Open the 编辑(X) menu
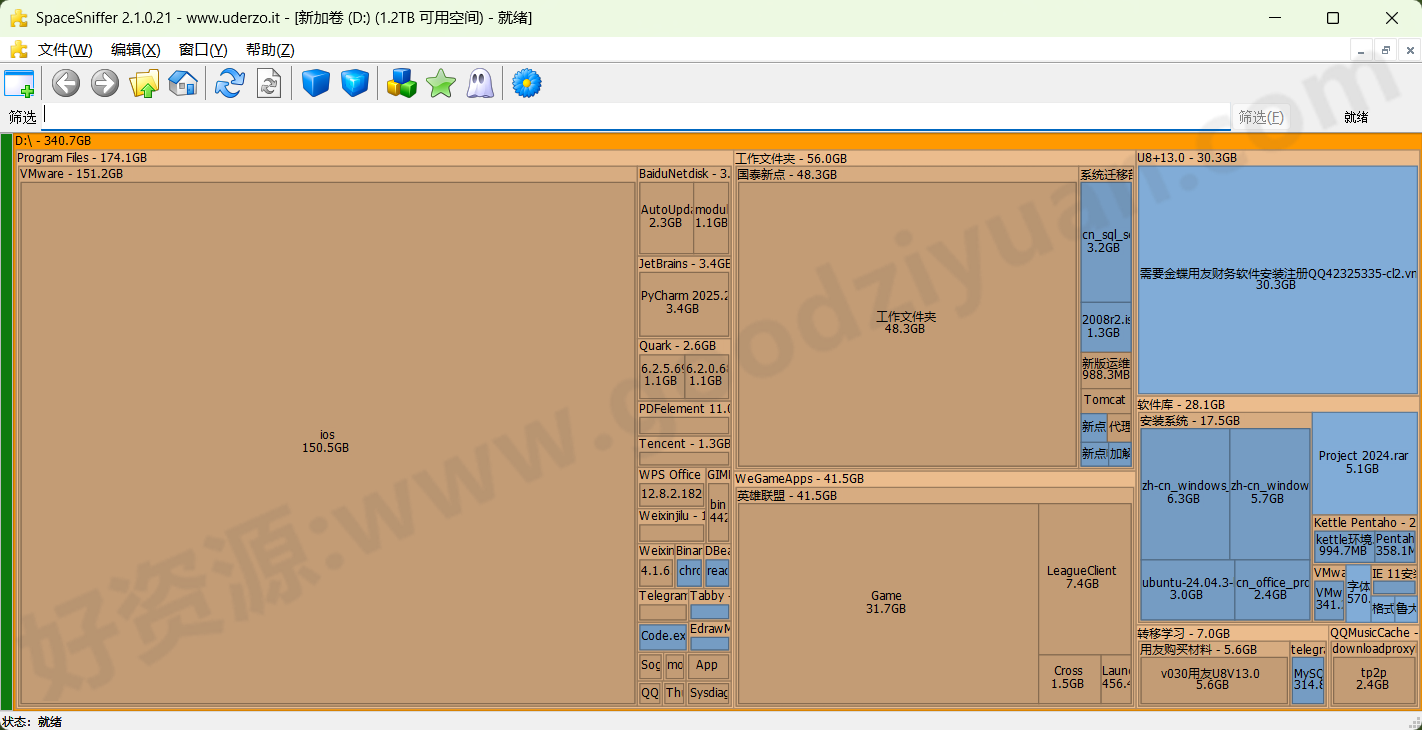Viewport: 1422px width, 730px height. tap(136, 49)
